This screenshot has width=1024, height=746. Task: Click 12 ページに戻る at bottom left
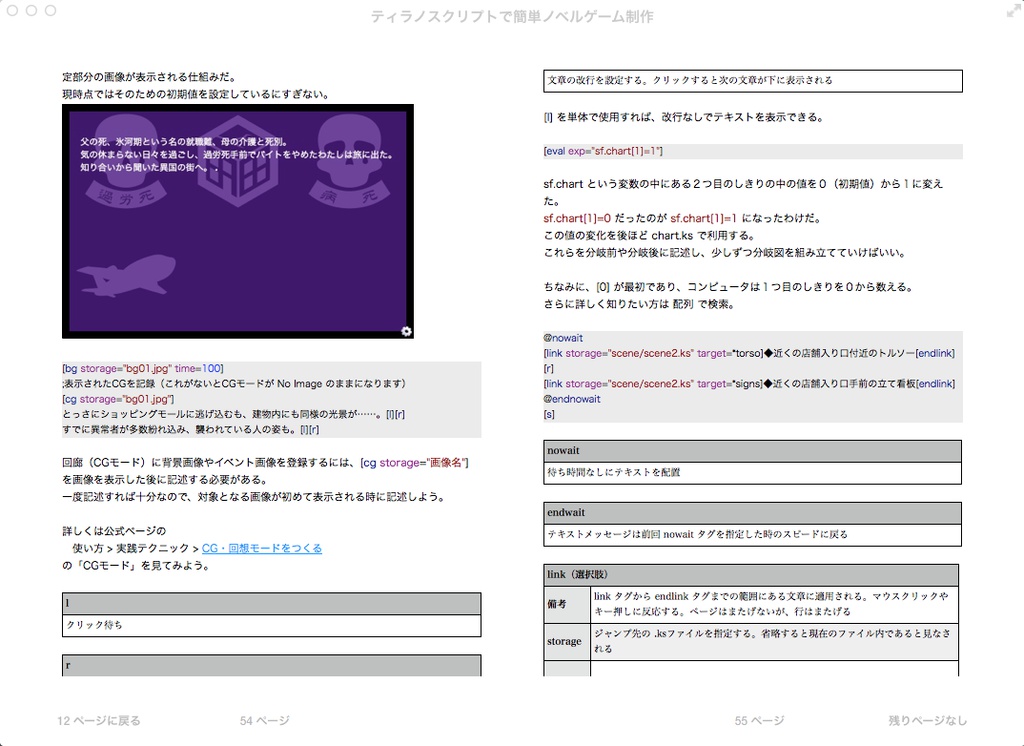(99, 721)
